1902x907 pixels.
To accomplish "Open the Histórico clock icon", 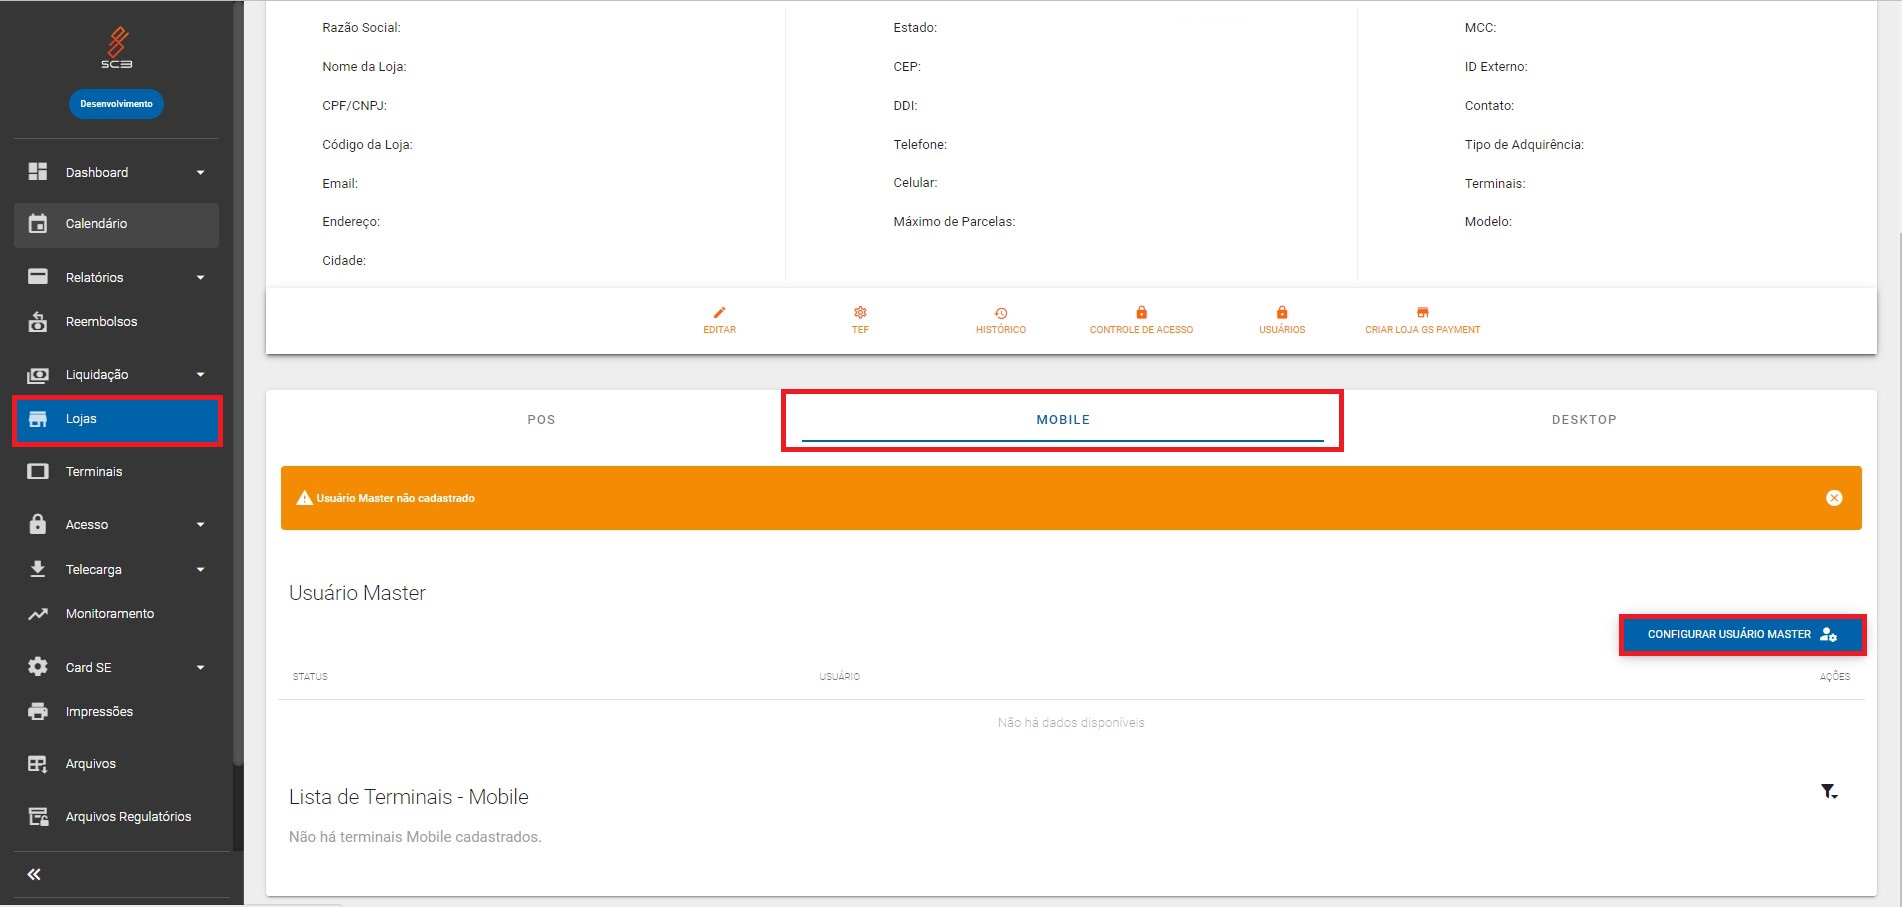I will (x=1000, y=313).
